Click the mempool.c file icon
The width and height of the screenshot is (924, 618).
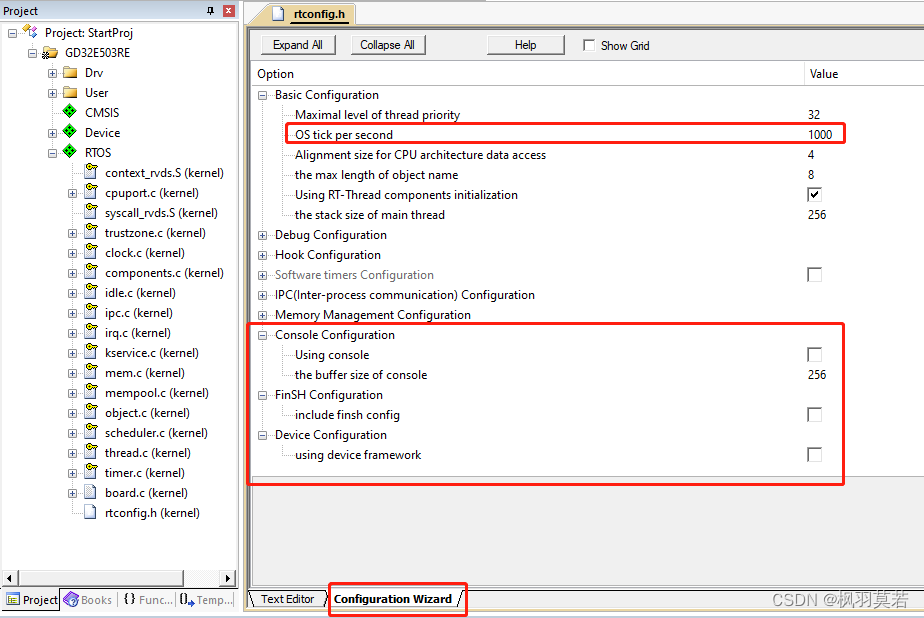tap(91, 392)
